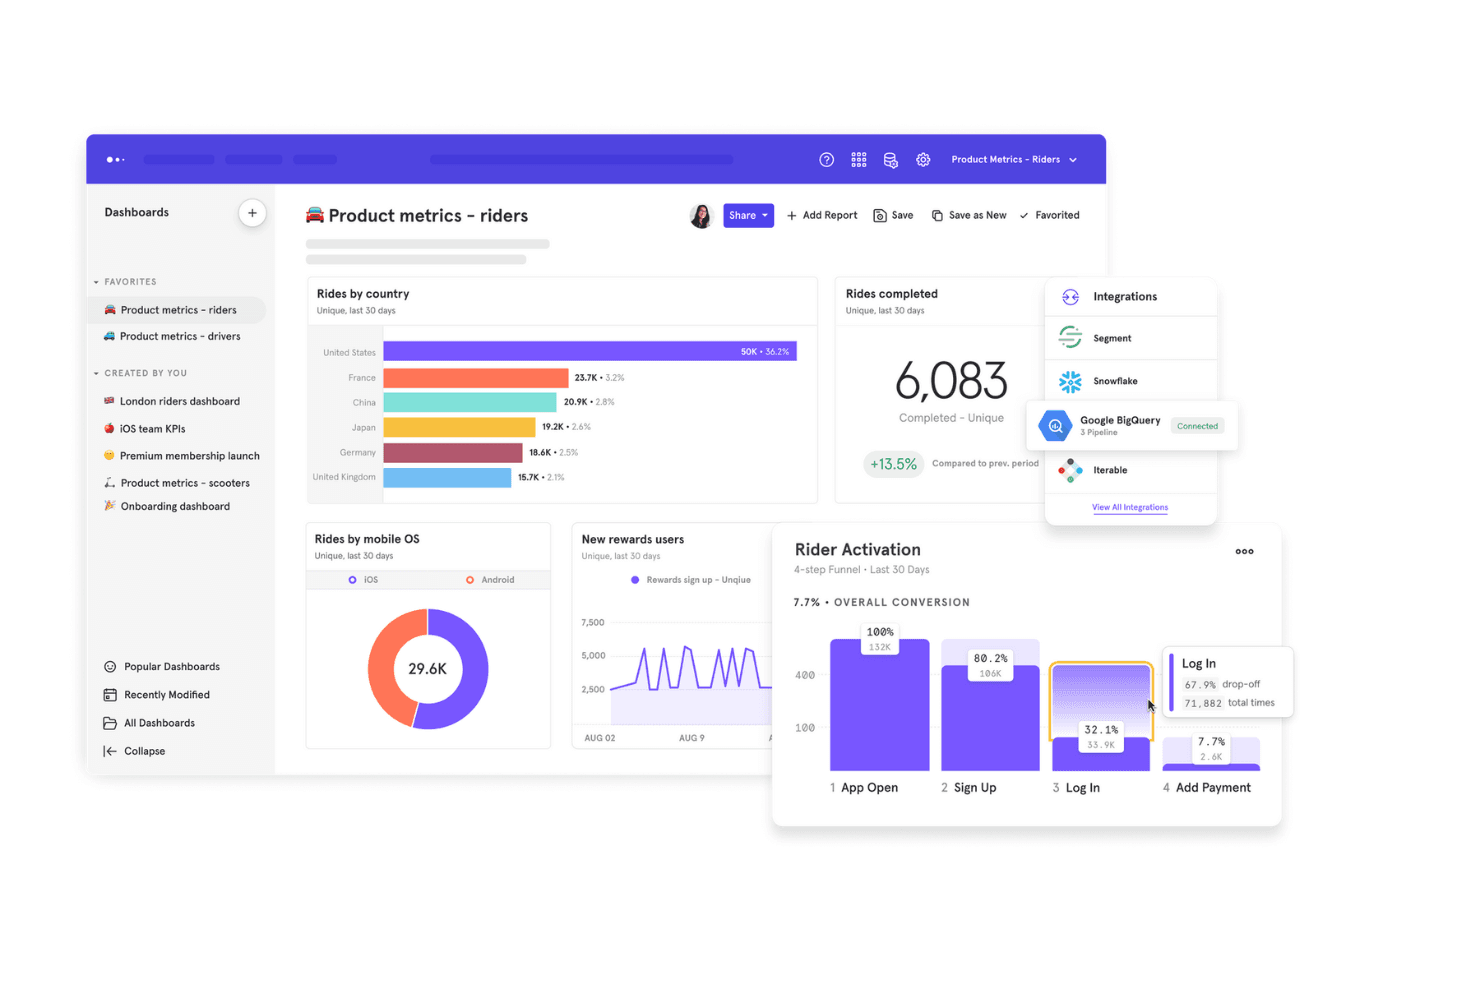Select Premium membership launch dashboard
Viewport: 1480px width, 987px height.
pos(182,456)
